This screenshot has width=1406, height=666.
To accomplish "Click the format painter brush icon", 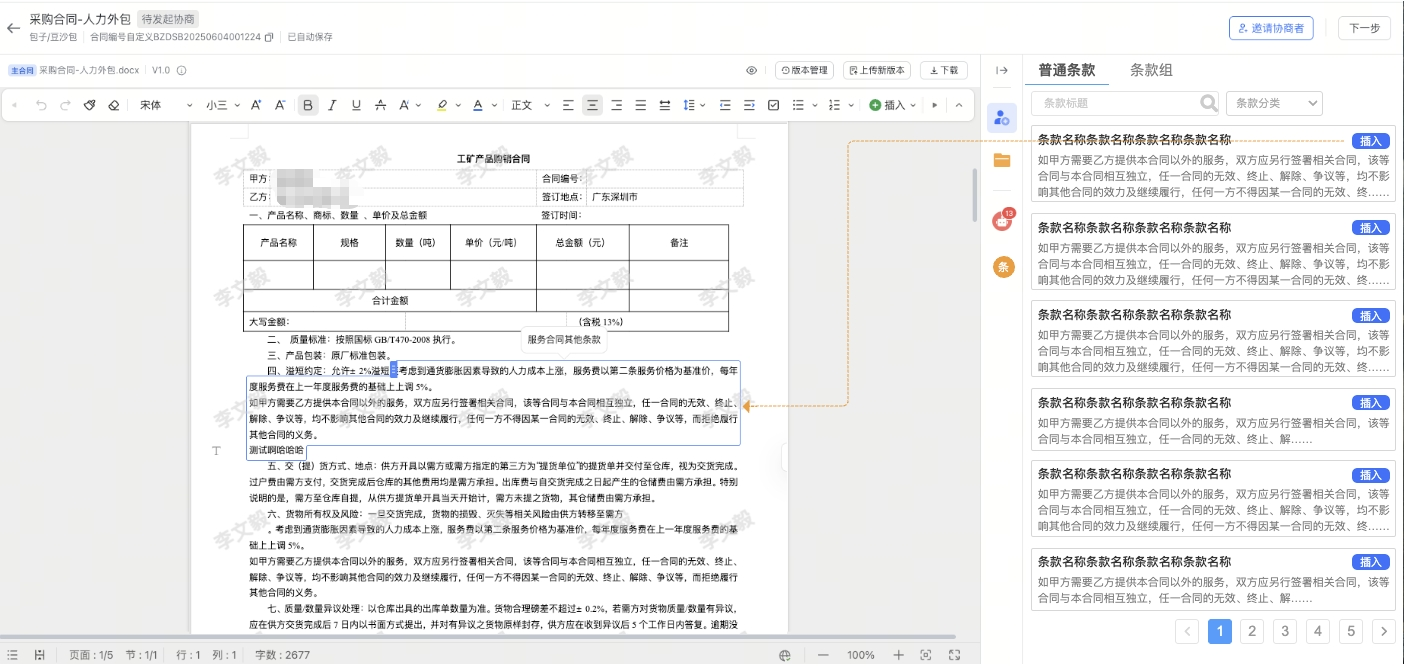I will coord(89,105).
